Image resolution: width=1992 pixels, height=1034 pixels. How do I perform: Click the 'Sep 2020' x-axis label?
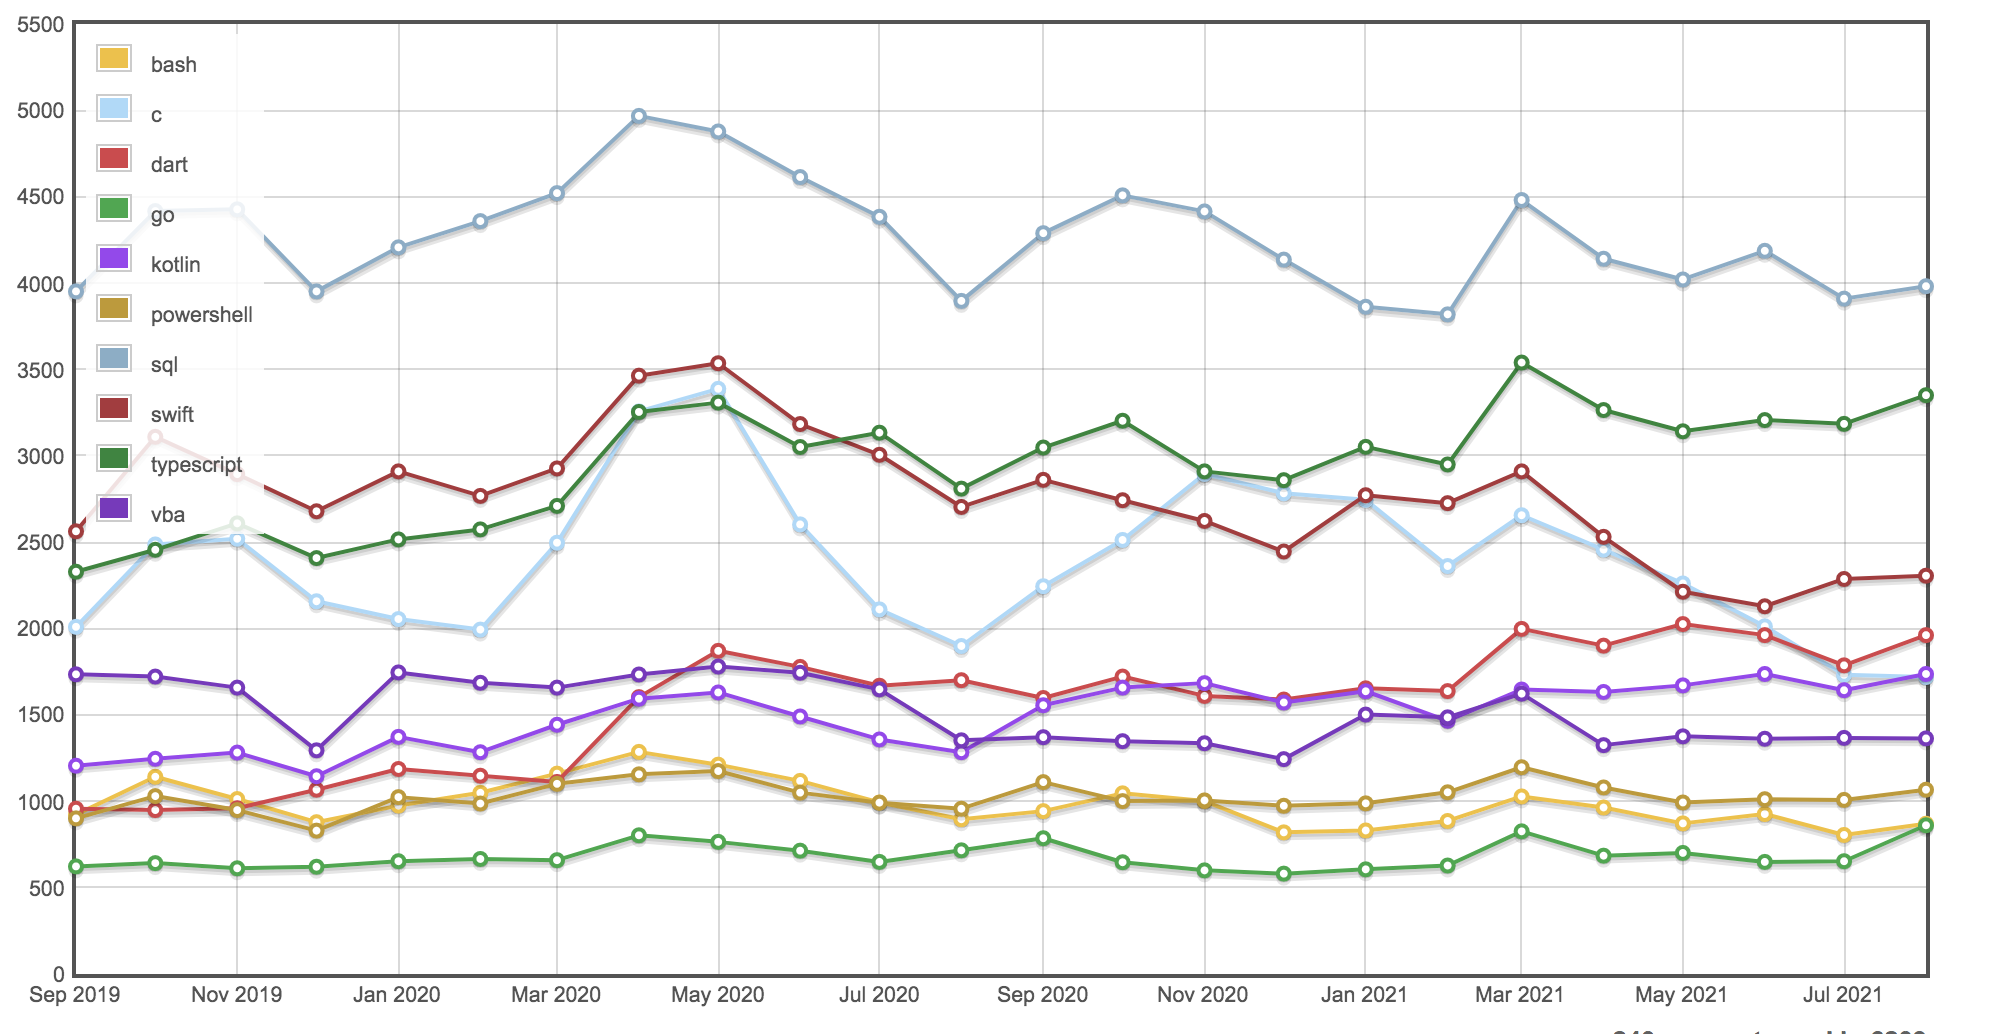(1042, 995)
